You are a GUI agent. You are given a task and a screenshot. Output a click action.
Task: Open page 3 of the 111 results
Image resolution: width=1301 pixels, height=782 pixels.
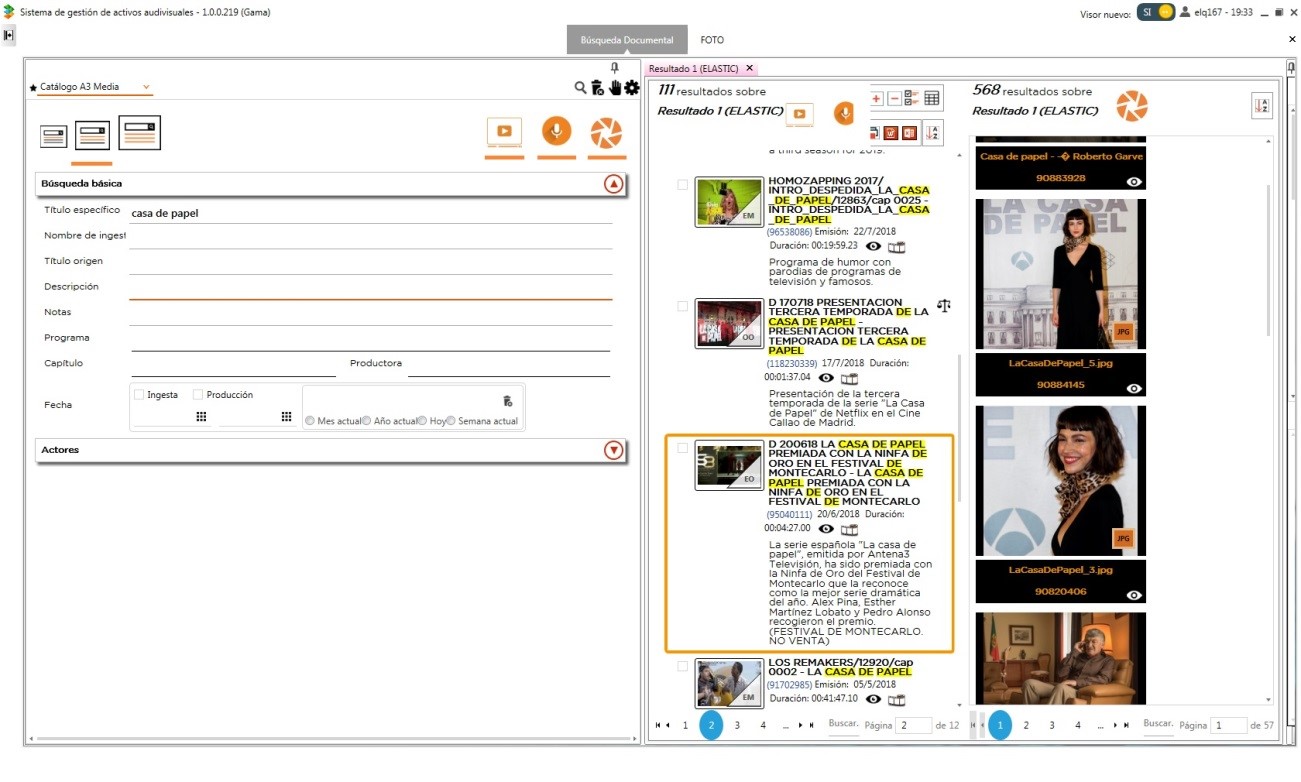[737, 725]
